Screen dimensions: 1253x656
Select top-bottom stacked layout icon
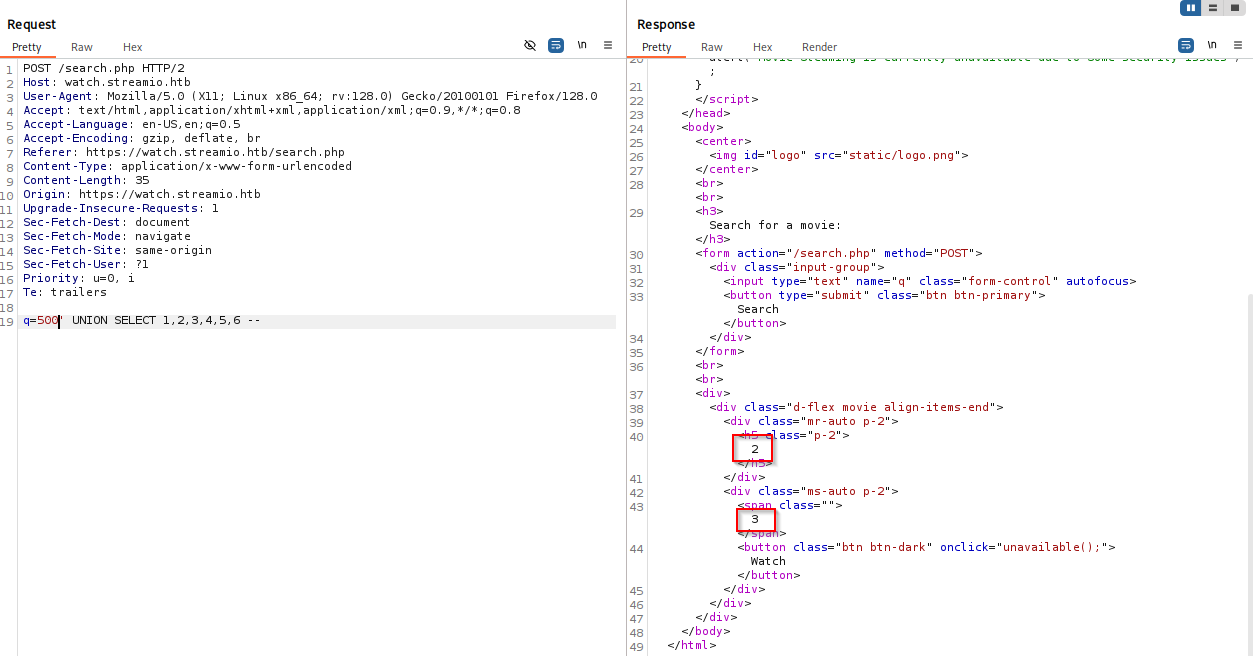(x=1212, y=8)
